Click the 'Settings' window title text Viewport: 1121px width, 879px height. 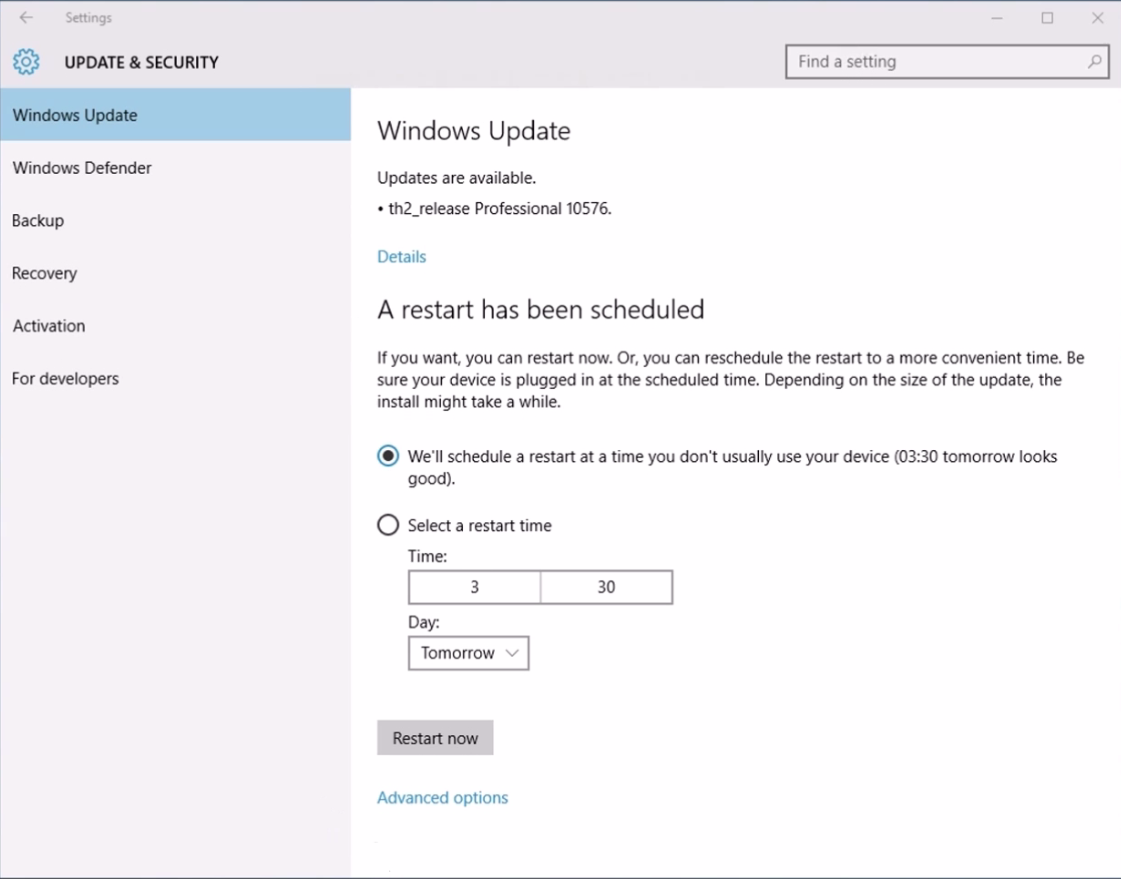pos(89,18)
